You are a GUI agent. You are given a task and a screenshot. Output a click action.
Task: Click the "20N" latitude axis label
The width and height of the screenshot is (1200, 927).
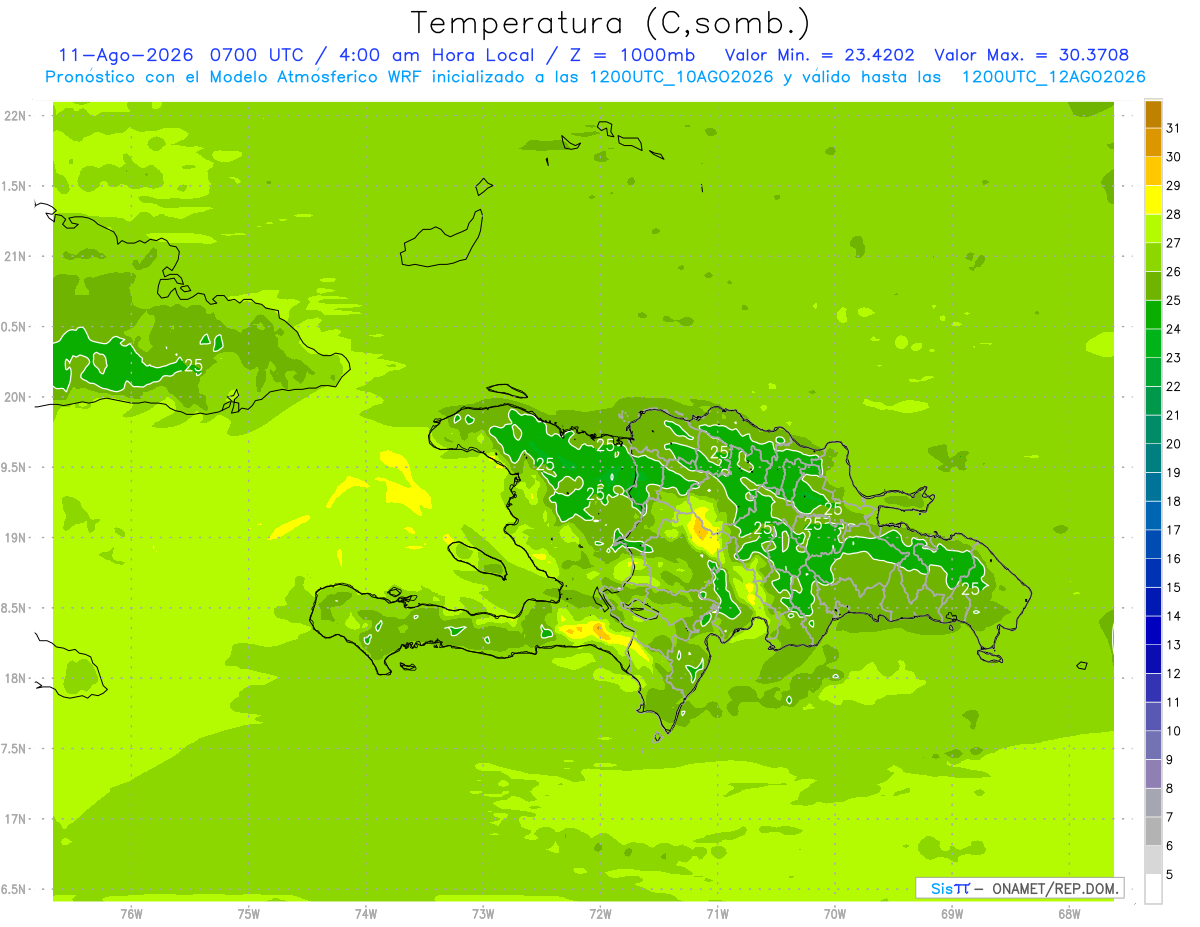pos(15,397)
